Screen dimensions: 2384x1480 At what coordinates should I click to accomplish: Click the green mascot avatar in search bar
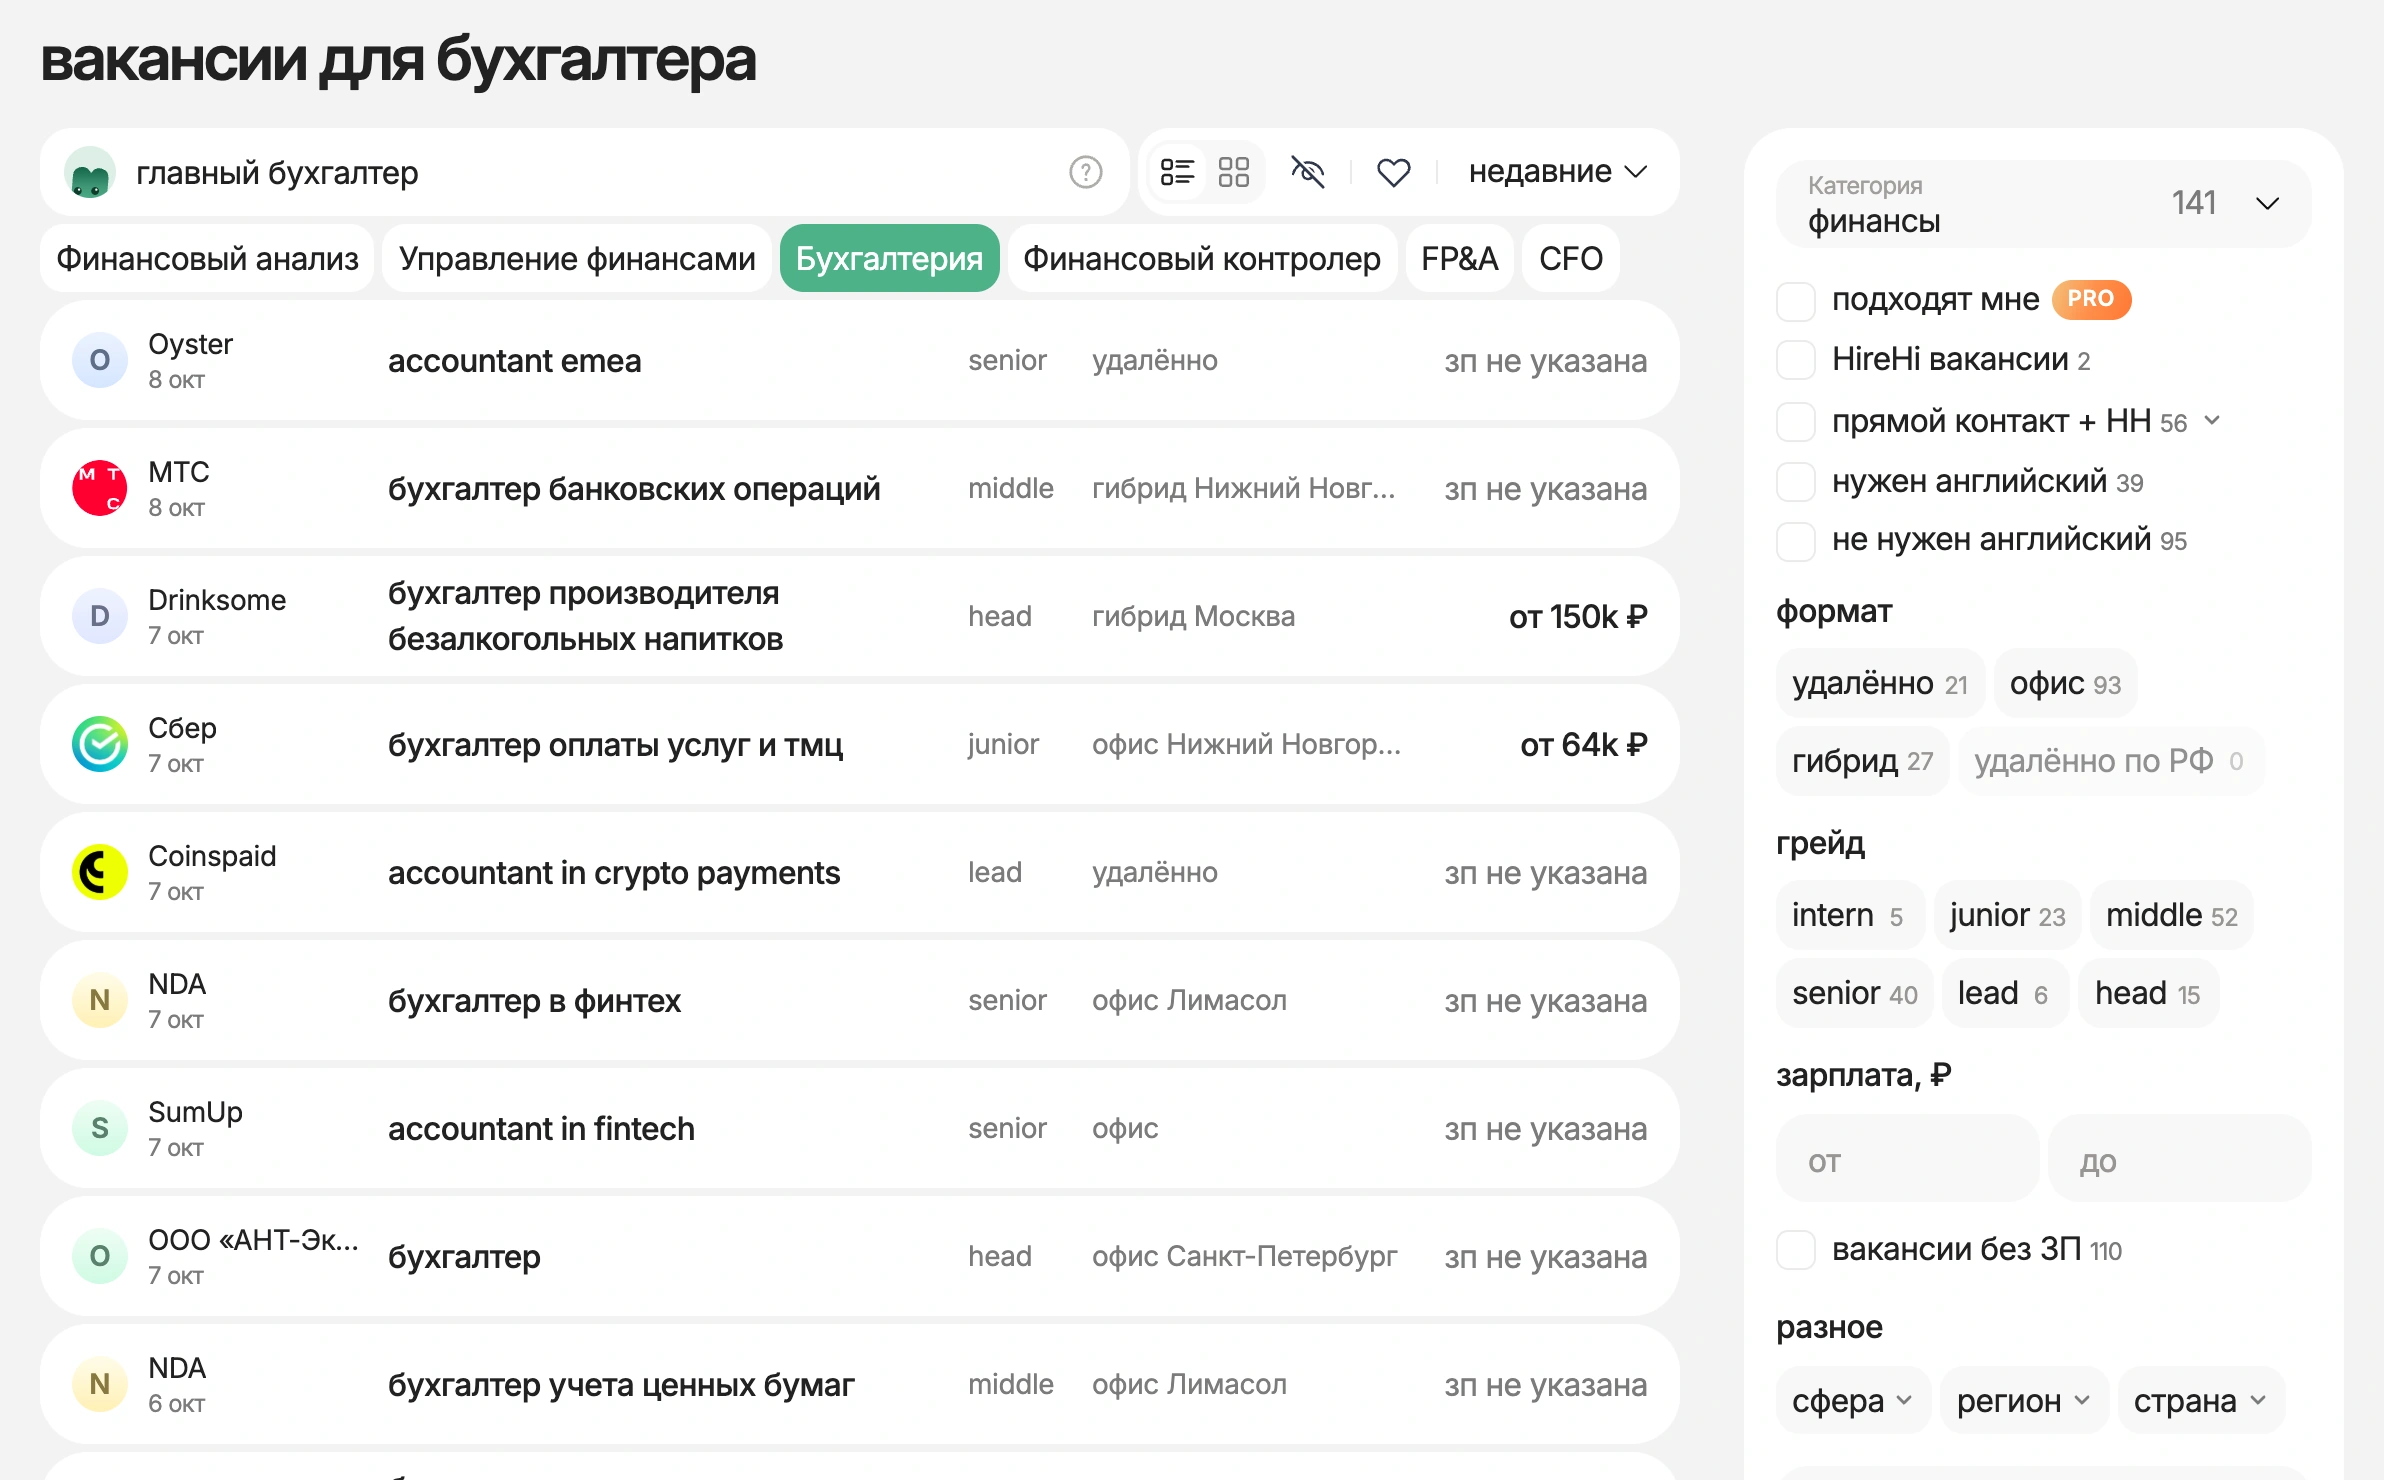coord(90,173)
